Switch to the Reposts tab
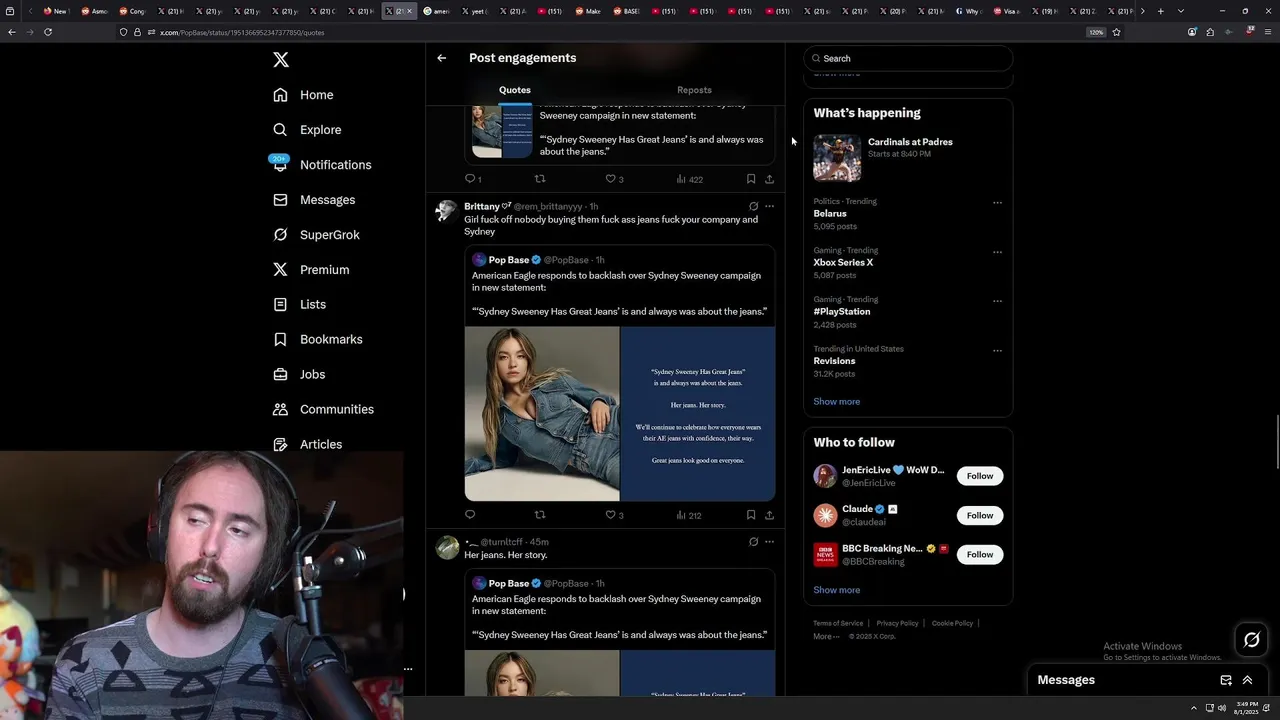 (x=694, y=90)
